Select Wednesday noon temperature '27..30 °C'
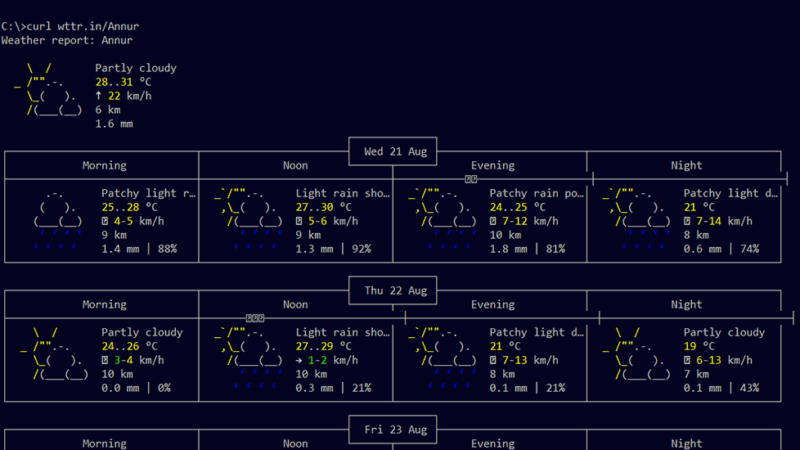Screen dimensions: 800x450 pos(323,207)
